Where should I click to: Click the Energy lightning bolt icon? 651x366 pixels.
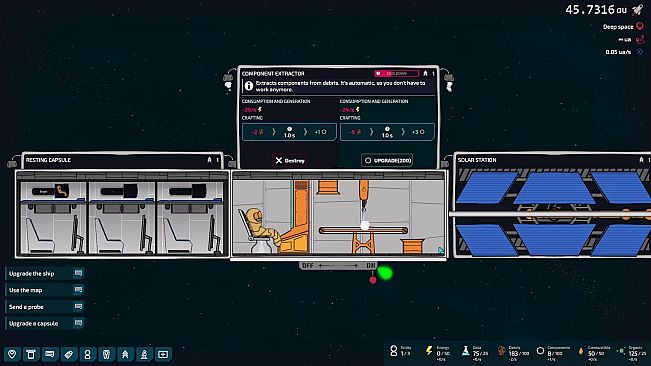(429, 351)
